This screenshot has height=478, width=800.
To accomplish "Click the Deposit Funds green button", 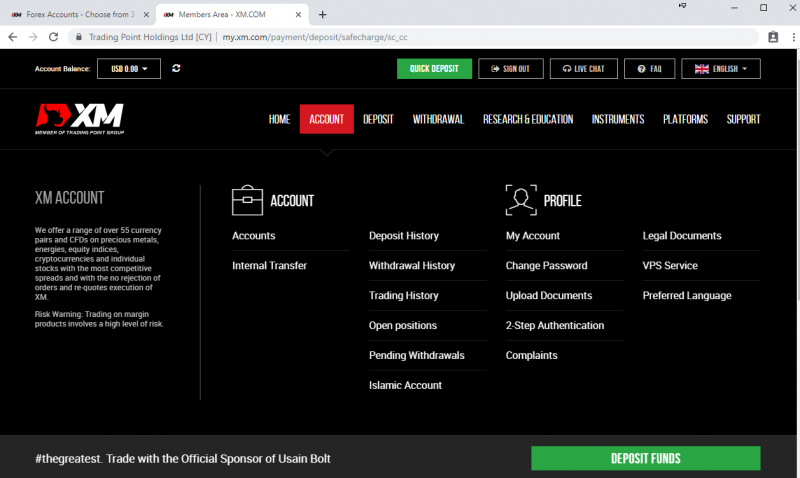I will point(646,458).
